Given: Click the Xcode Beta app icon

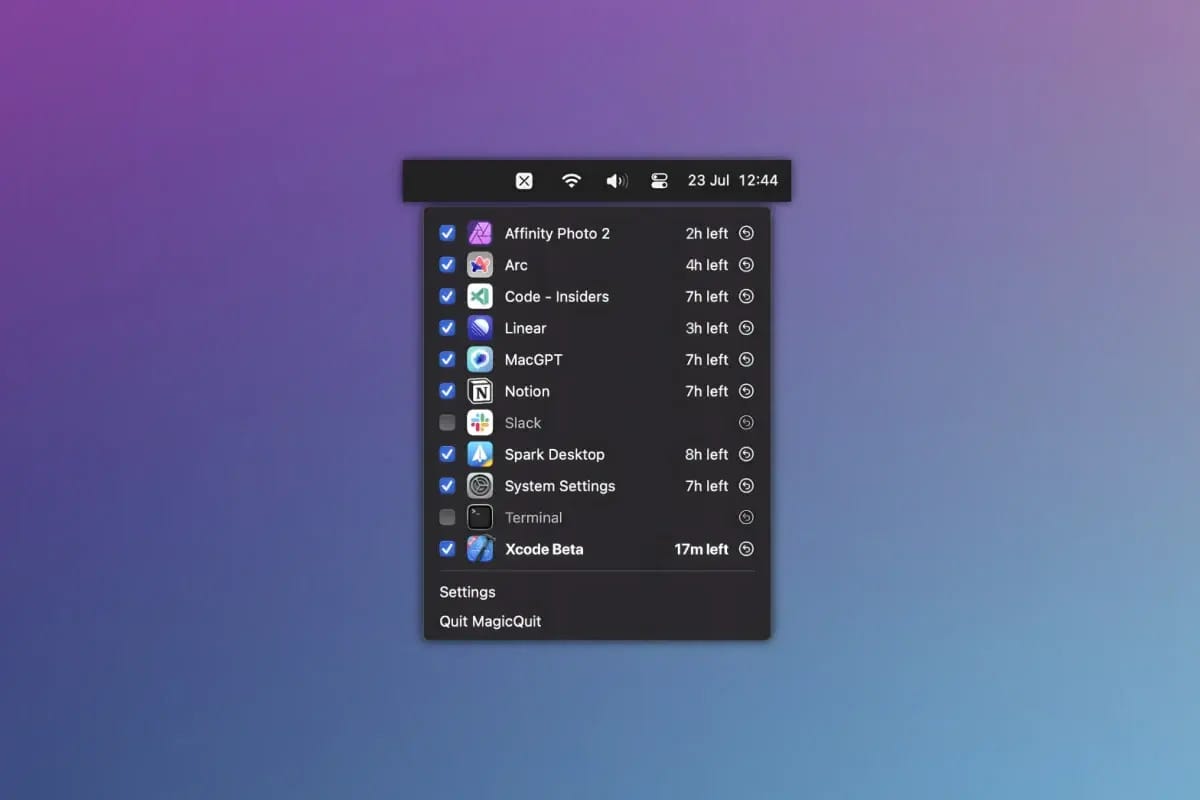Looking at the screenshot, I should coord(481,549).
